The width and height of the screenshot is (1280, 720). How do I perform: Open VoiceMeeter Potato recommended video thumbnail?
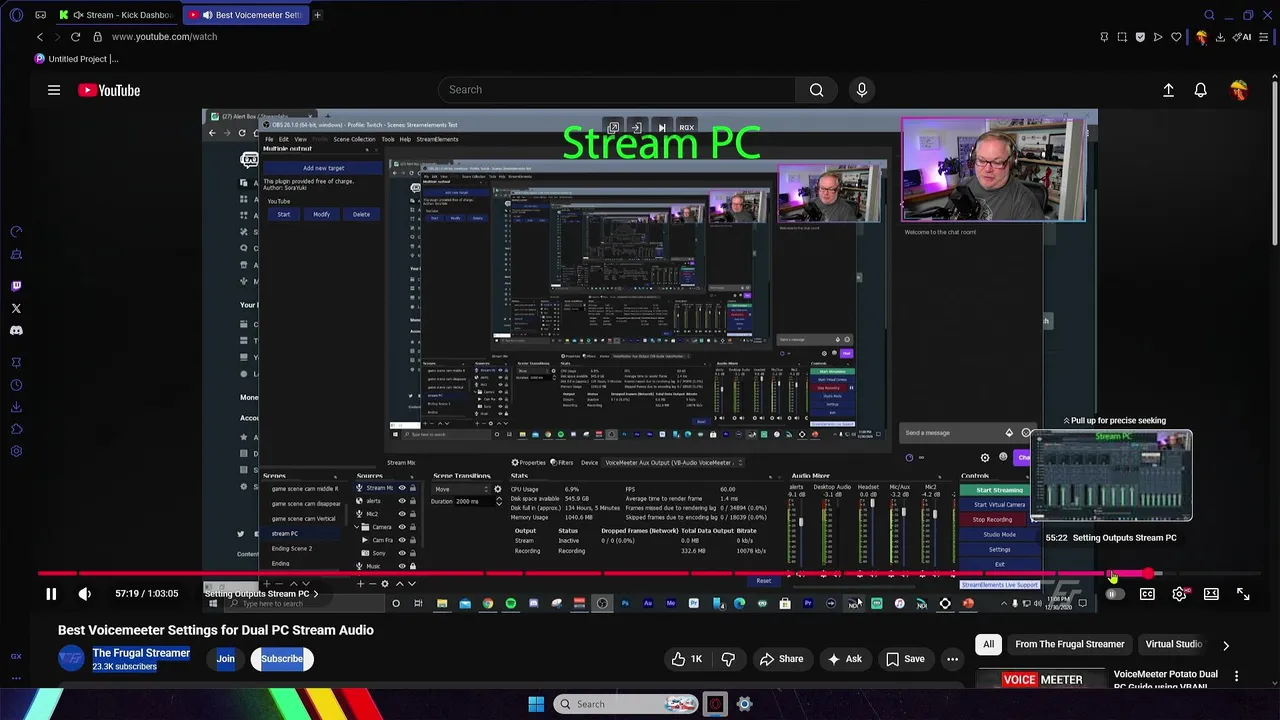point(1041,679)
